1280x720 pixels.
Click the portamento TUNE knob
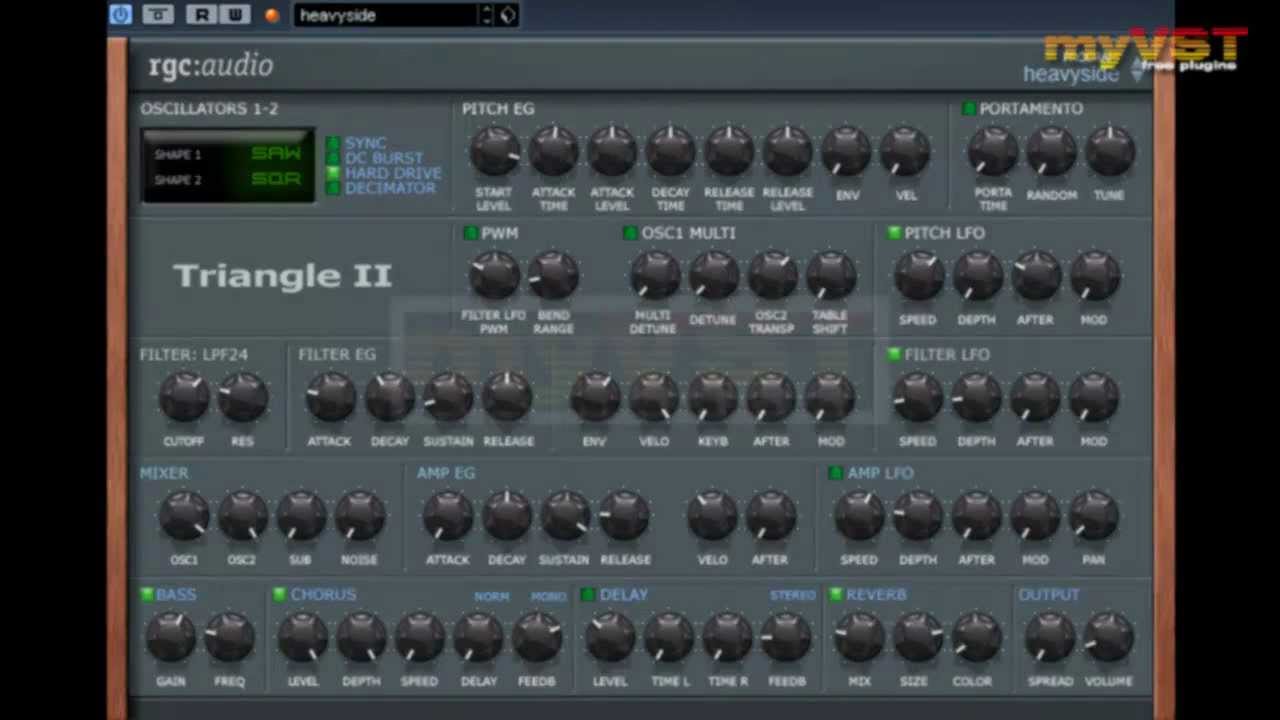tap(1109, 151)
